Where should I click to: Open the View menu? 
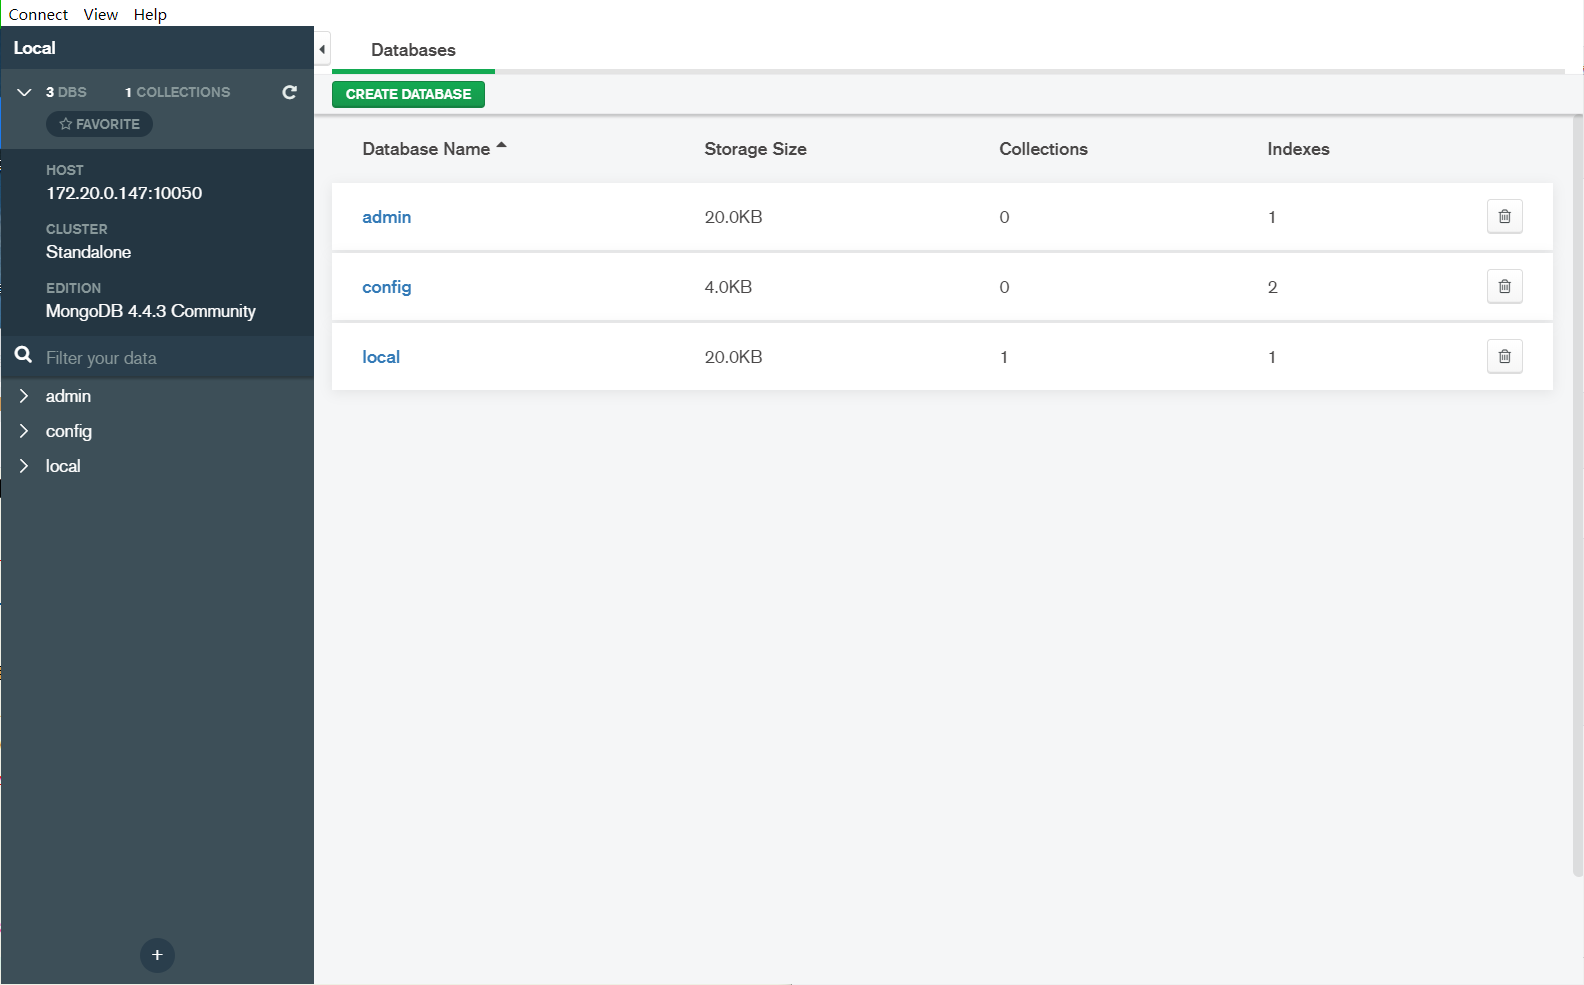(100, 14)
